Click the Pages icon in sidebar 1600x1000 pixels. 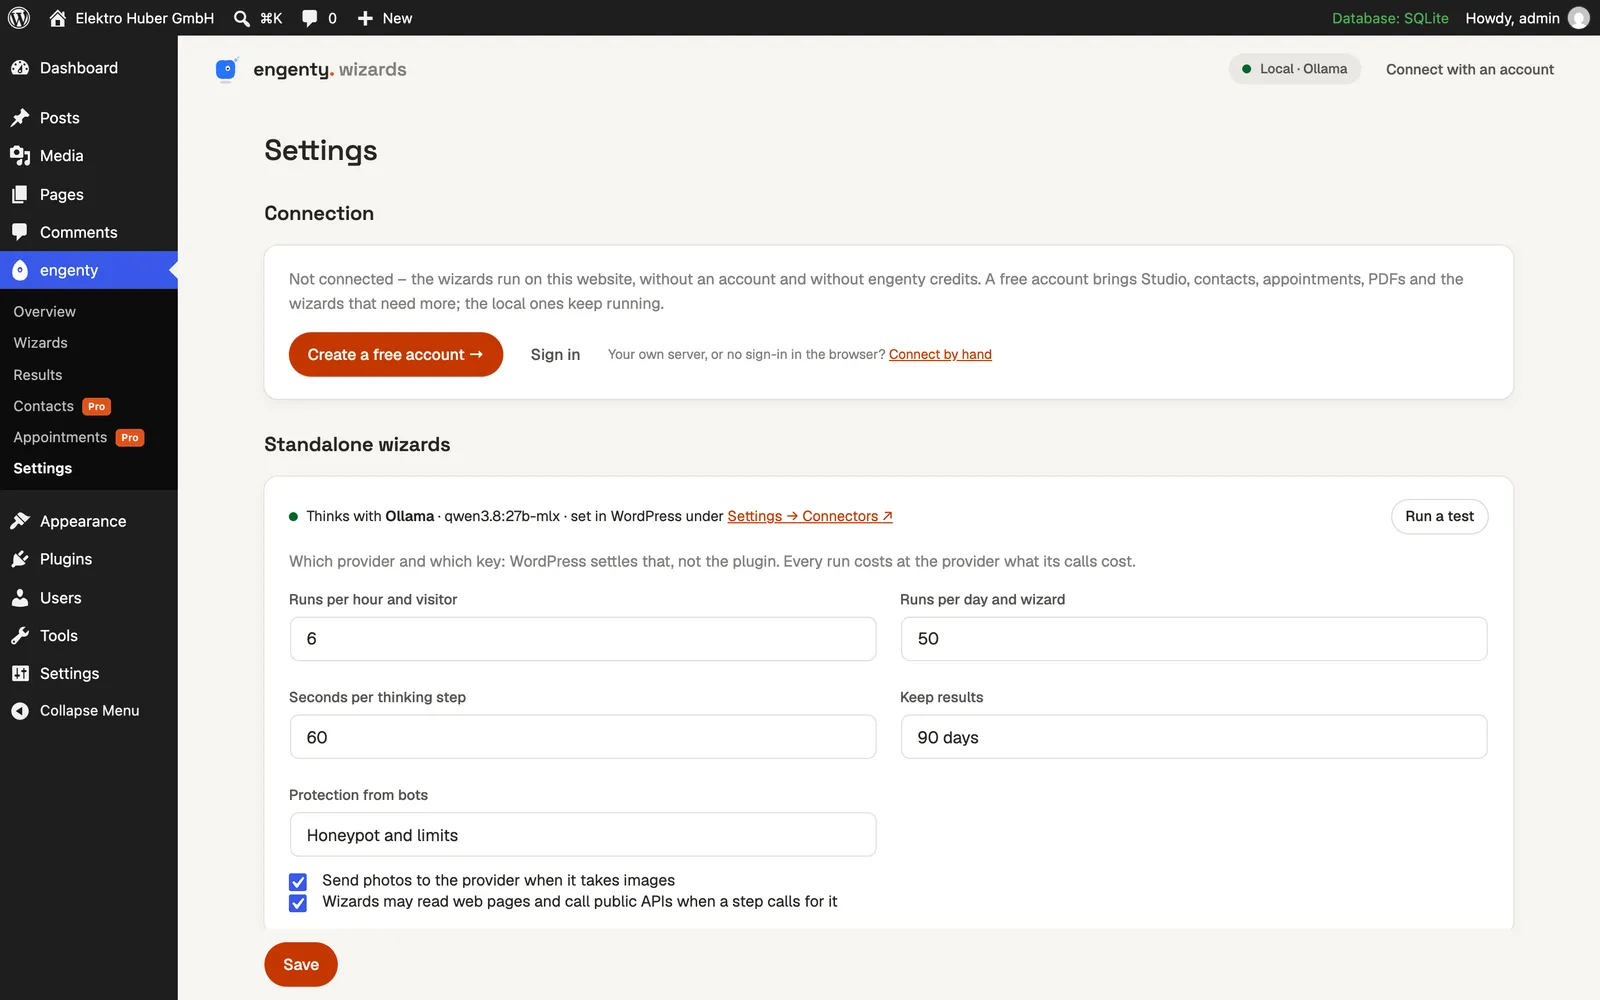tap(20, 194)
